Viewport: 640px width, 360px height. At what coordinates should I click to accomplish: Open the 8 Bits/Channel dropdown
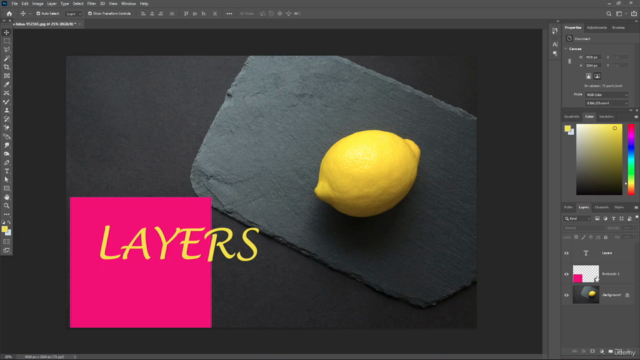click(x=607, y=103)
